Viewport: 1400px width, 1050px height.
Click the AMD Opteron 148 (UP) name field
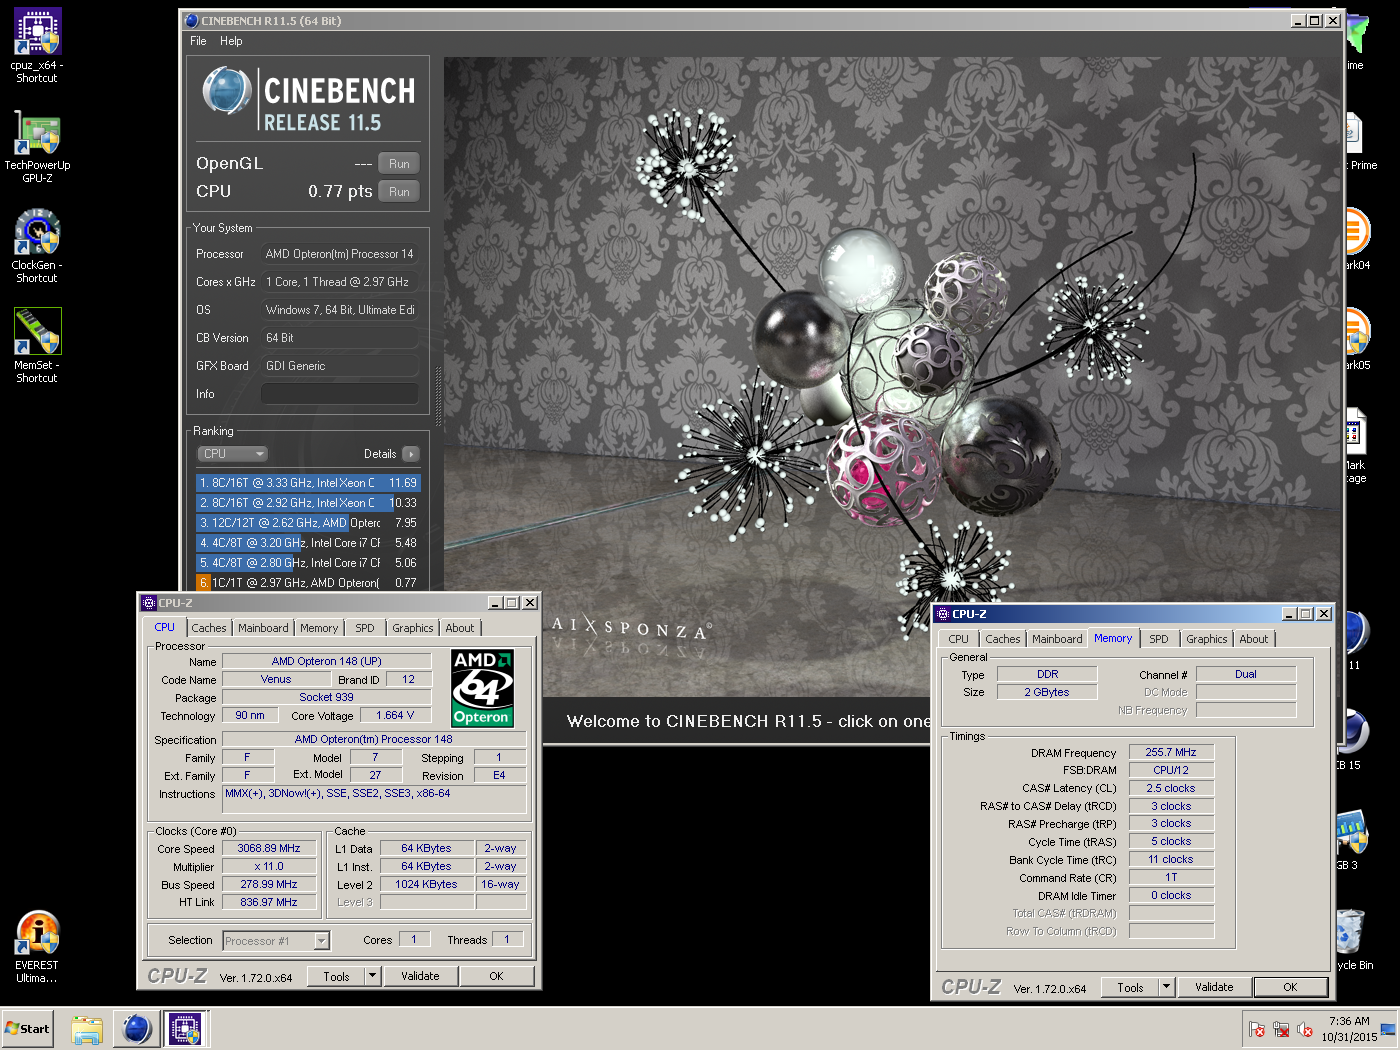point(327,661)
